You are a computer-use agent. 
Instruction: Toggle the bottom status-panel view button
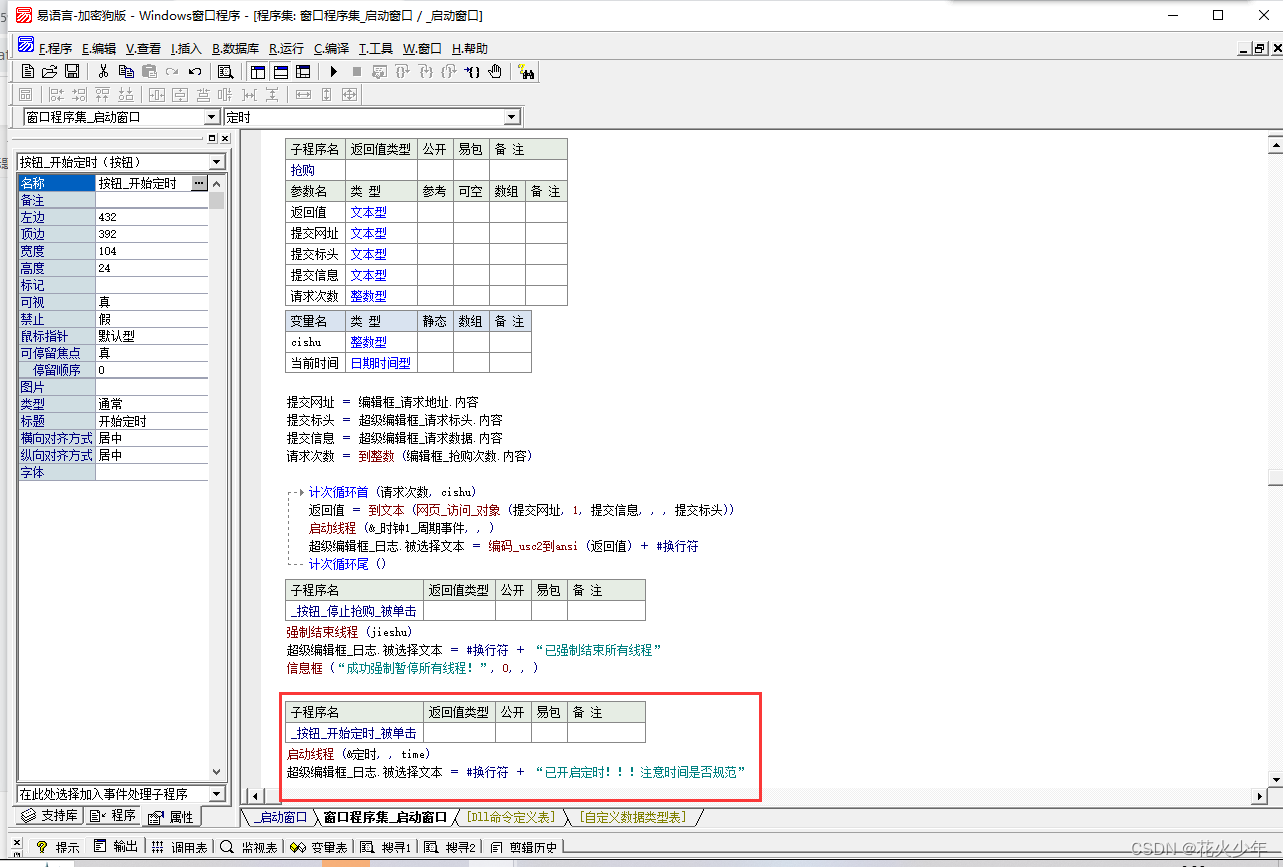tap(281, 71)
